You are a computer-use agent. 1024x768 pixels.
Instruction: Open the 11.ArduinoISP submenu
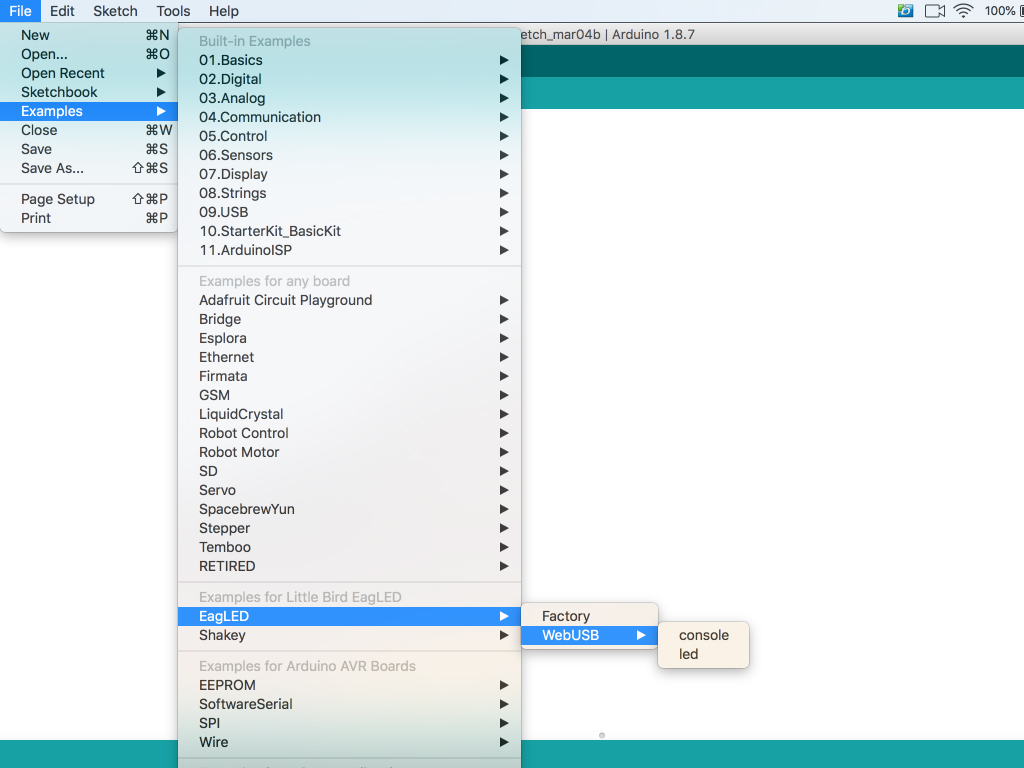349,249
